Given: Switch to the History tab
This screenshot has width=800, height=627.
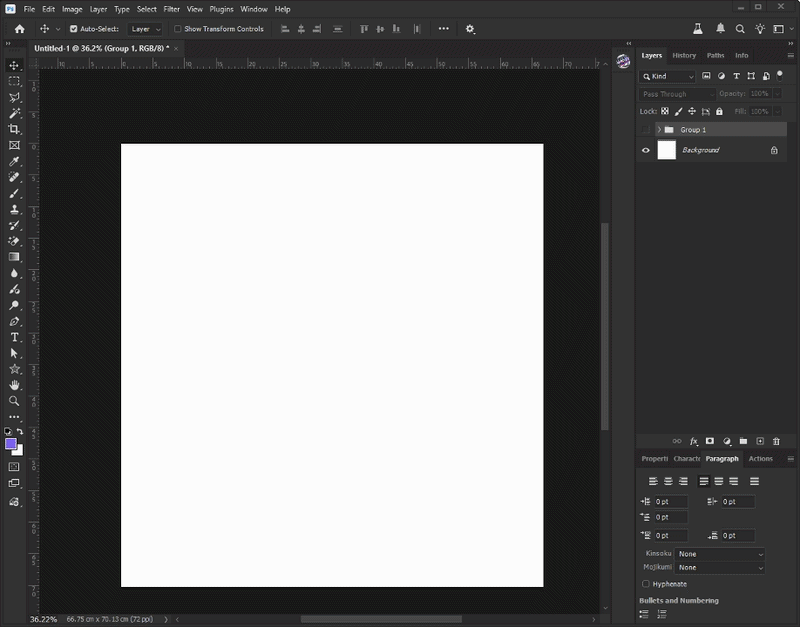Looking at the screenshot, I should (684, 56).
